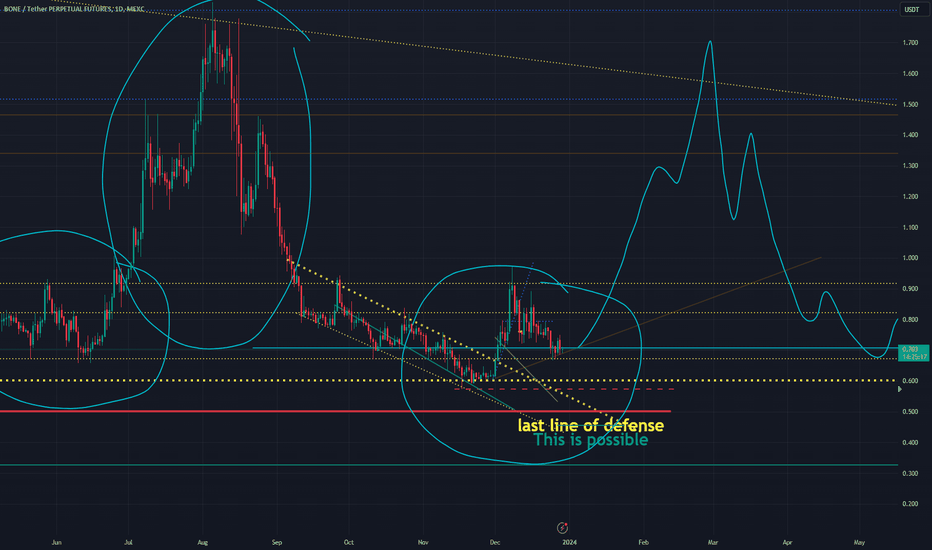The width and height of the screenshot is (932, 550).
Task: Click the Jul label on time axis
Action: point(128,542)
